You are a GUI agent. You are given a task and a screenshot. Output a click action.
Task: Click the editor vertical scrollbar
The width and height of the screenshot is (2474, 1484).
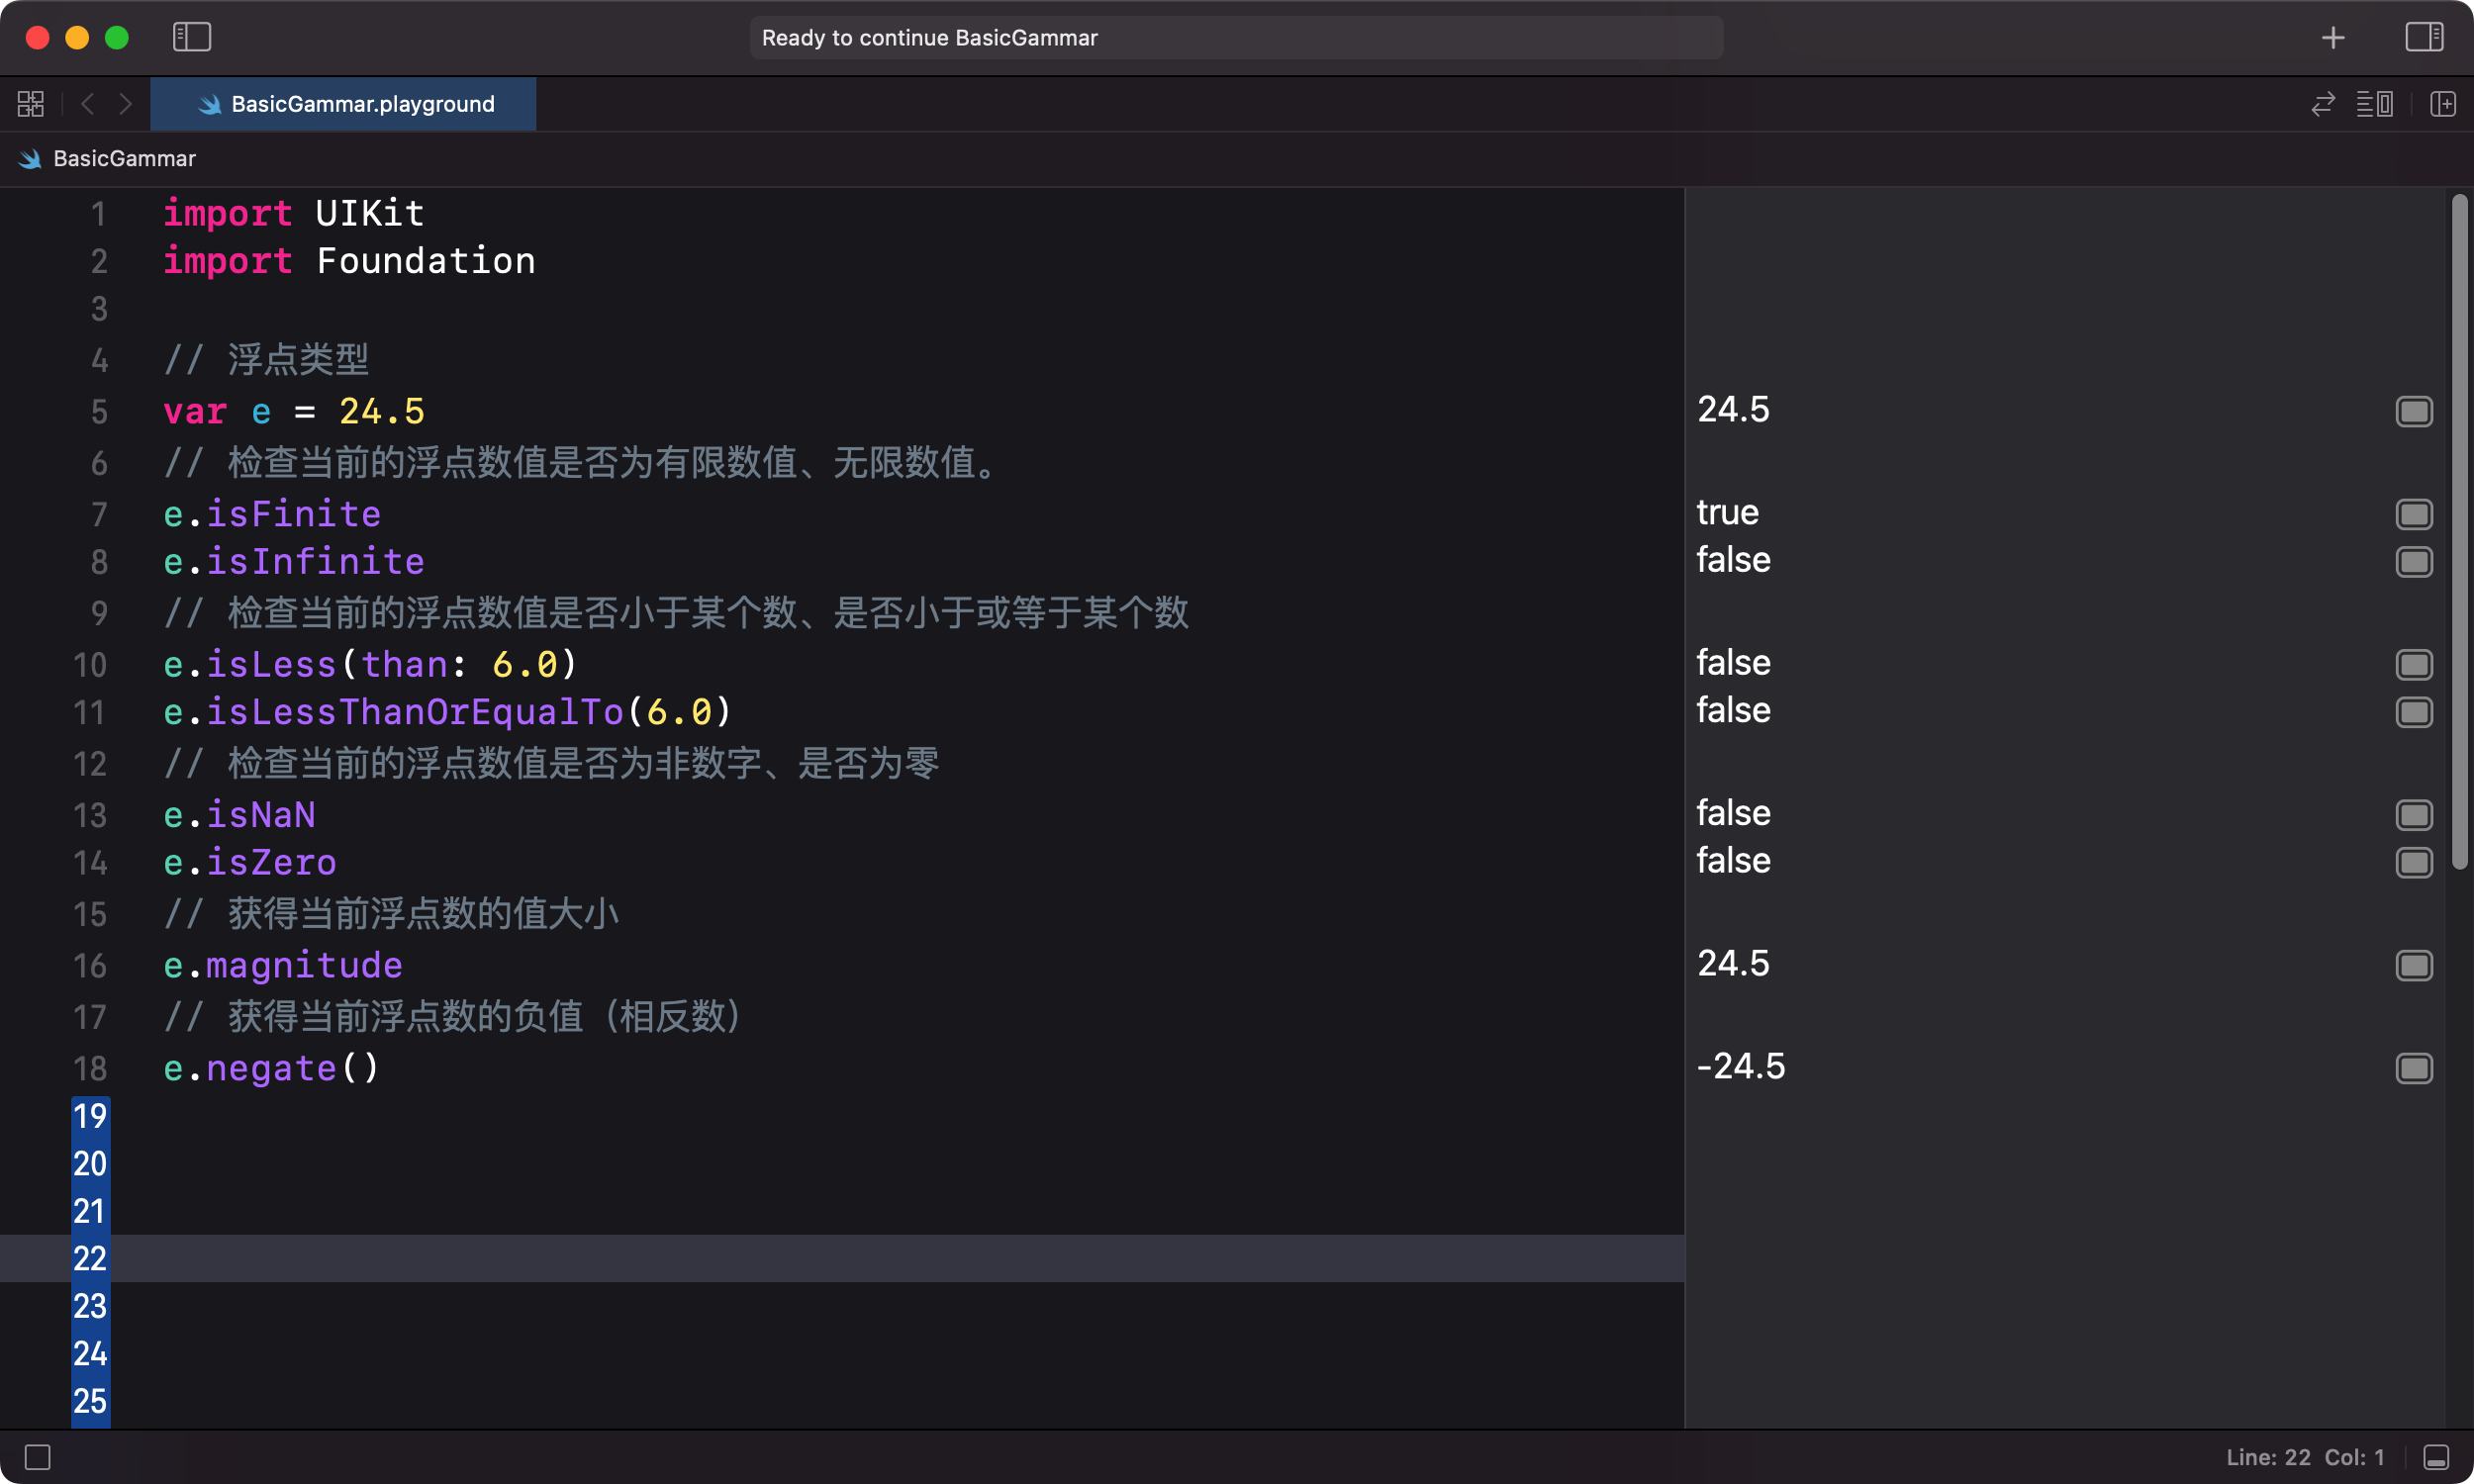2460,532
